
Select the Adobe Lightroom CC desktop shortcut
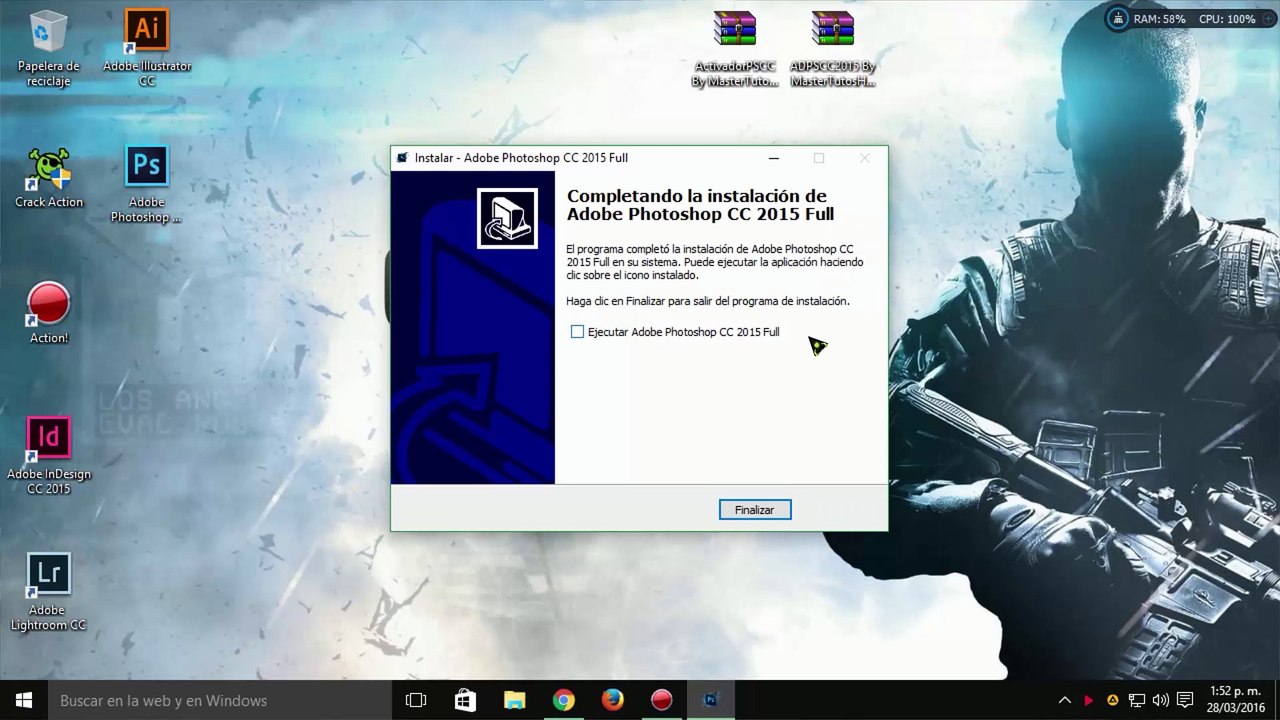coord(49,592)
